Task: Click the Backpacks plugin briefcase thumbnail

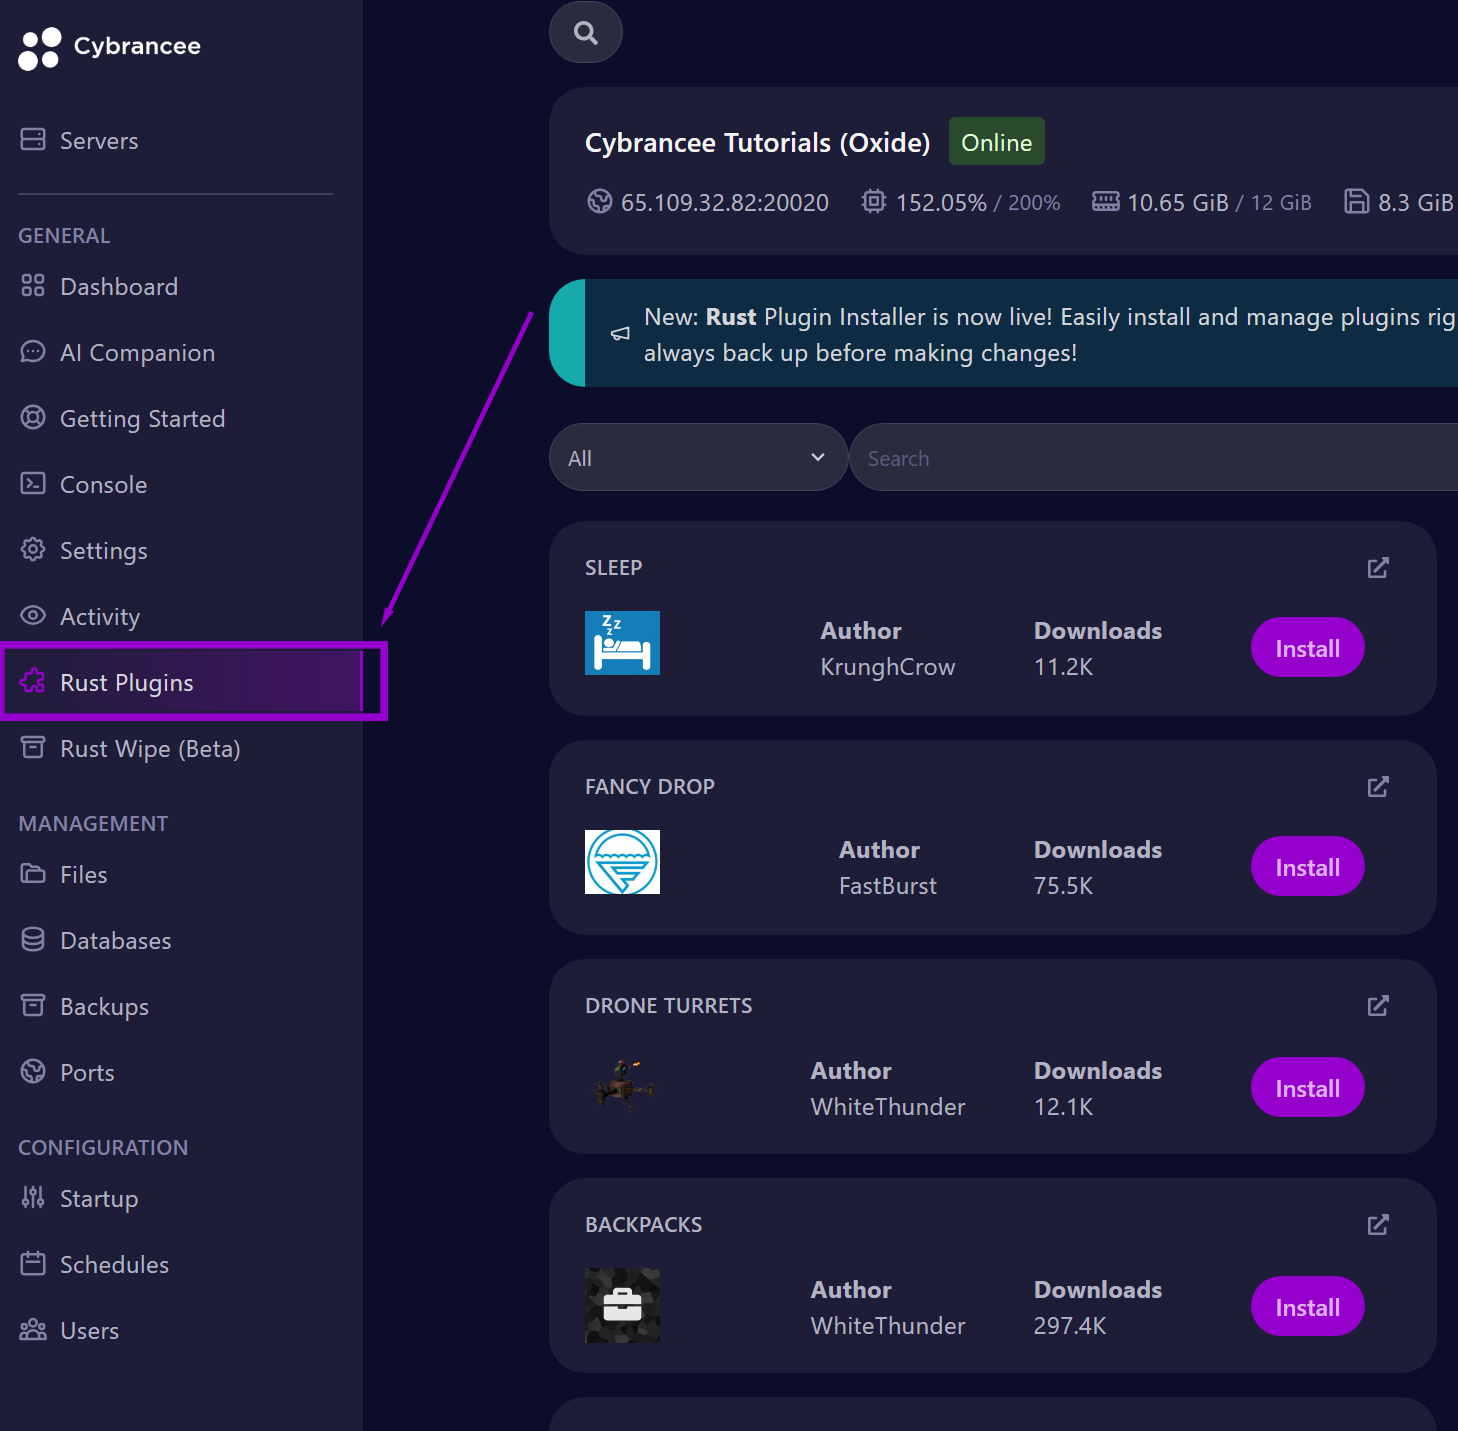Action: coord(622,1305)
